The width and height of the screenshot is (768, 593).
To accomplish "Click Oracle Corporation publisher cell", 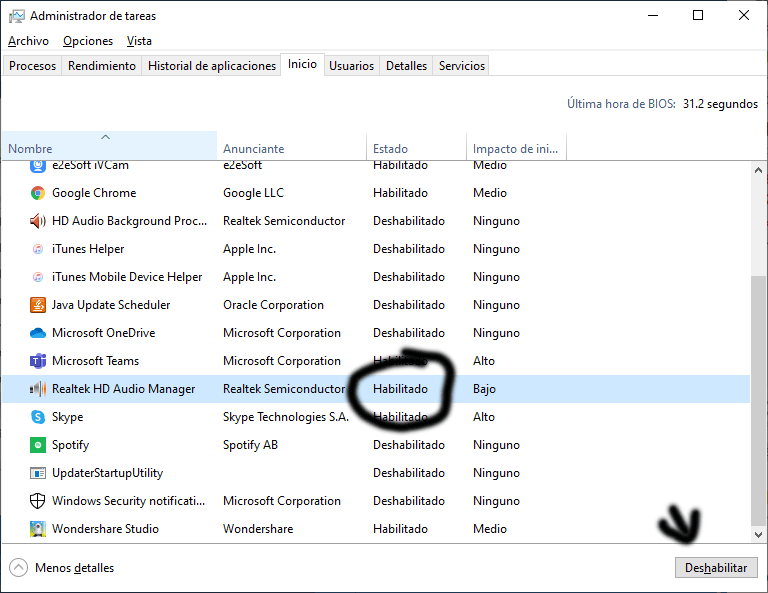I will pyautogui.click(x=273, y=305).
